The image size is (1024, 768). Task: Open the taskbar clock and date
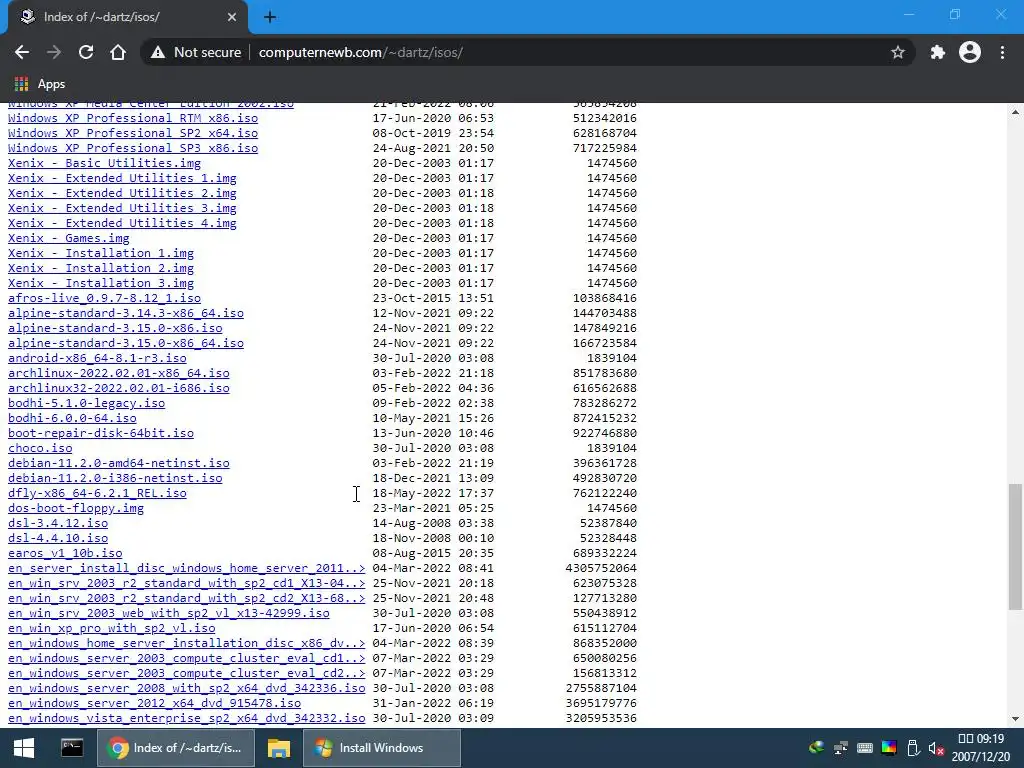point(980,748)
